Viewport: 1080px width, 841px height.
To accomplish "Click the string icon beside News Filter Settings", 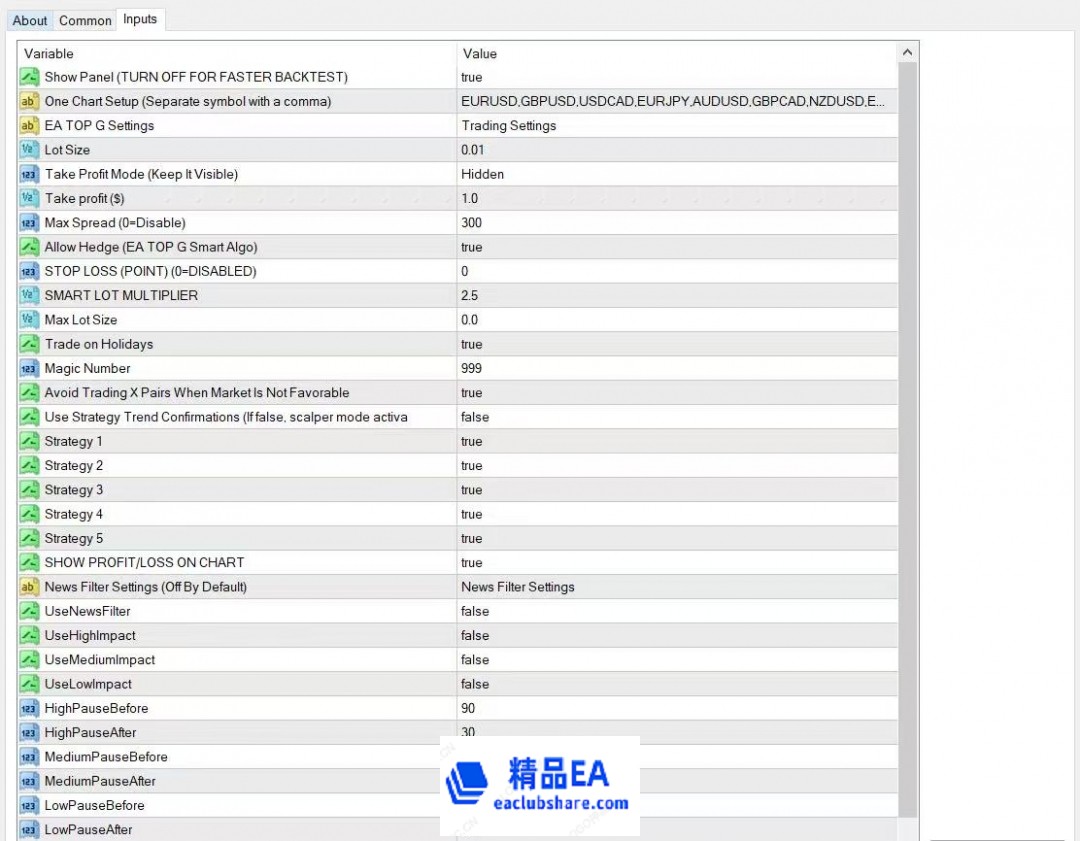I will pos(29,587).
